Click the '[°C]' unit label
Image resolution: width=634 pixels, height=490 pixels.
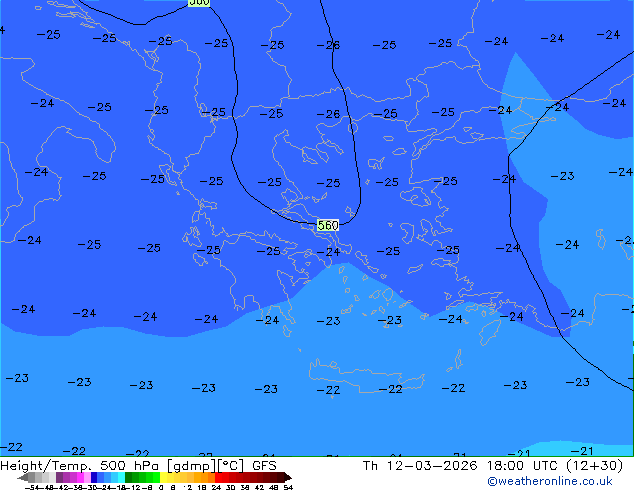tap(230, 466)
